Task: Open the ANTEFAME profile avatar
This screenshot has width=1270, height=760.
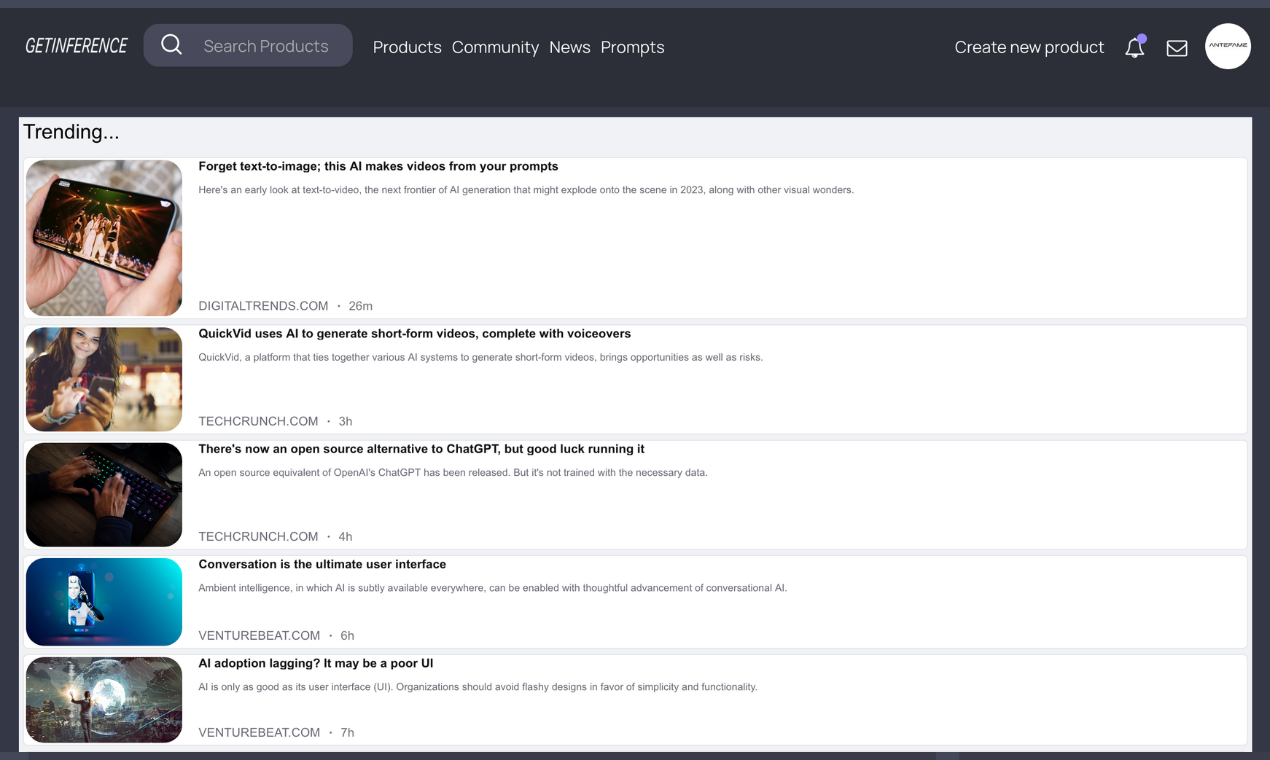Action: coord(1228,46)
